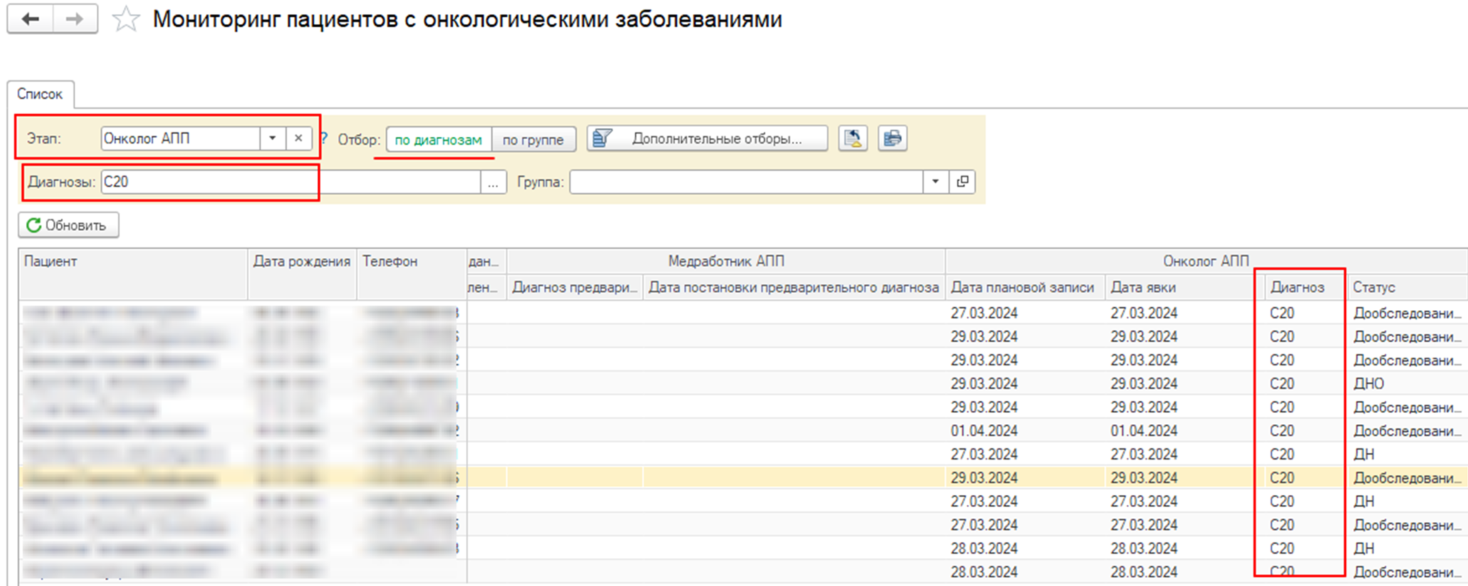Clear the Этап field with X button

[x=298, y=139]
